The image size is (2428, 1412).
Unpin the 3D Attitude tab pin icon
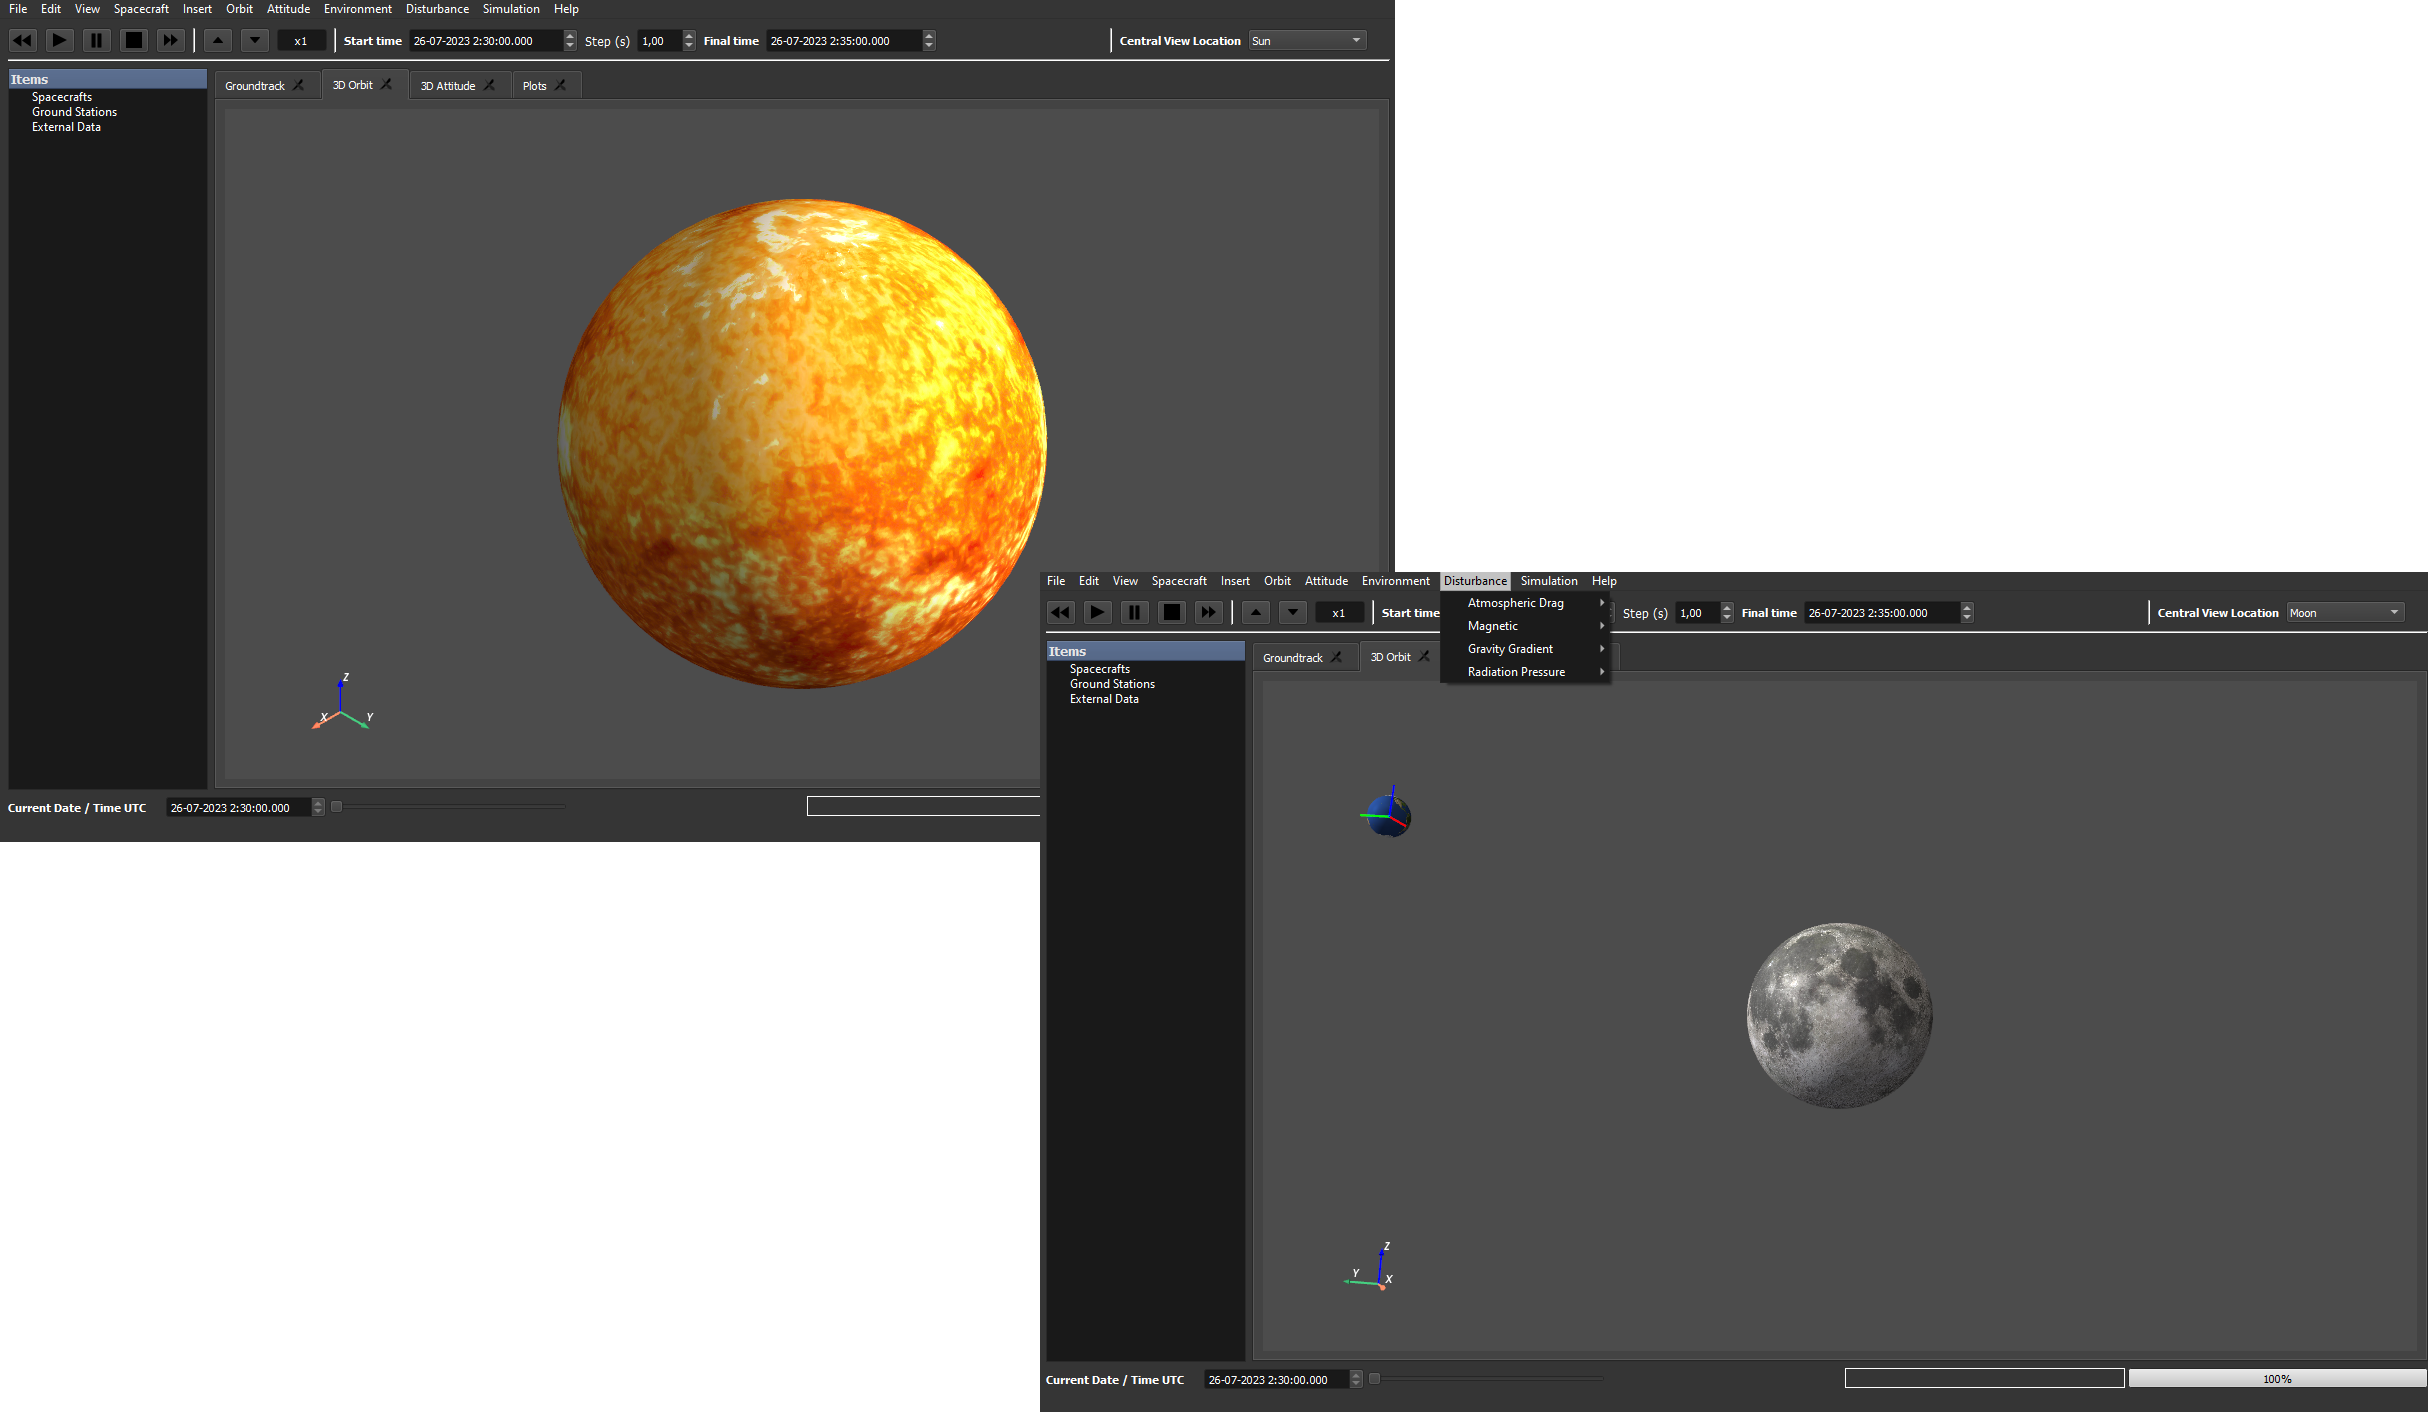click(x=490, y=86)
